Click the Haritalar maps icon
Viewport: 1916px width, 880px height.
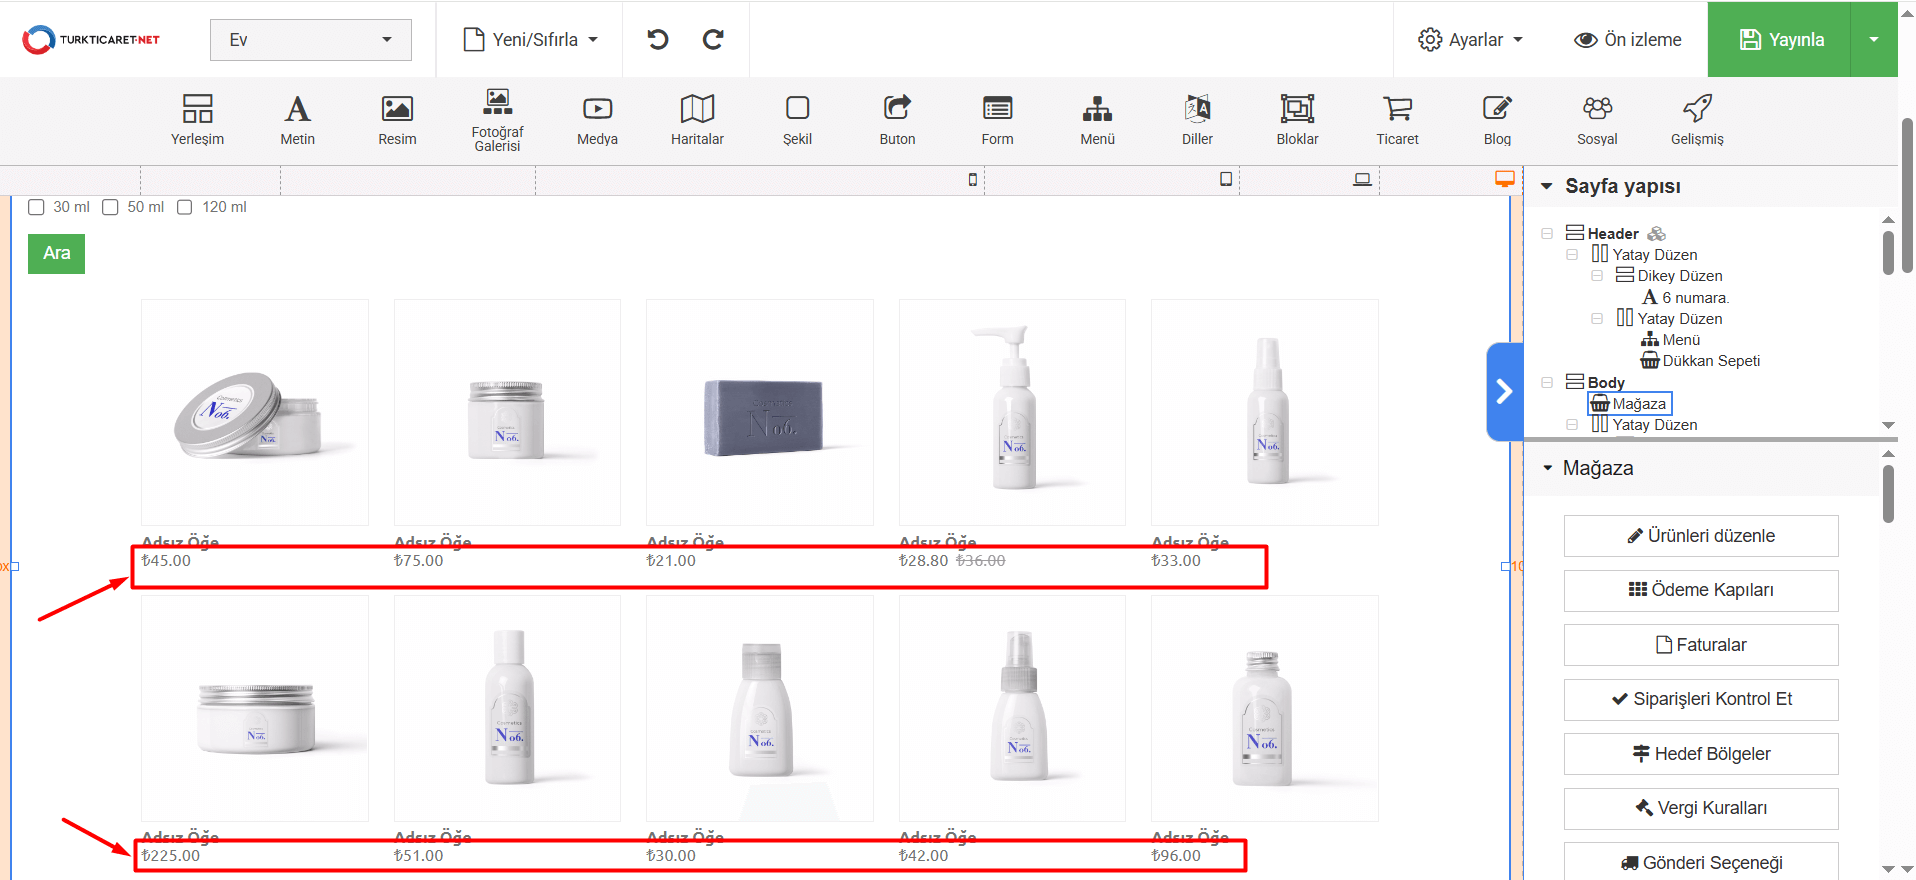(697, 119)
